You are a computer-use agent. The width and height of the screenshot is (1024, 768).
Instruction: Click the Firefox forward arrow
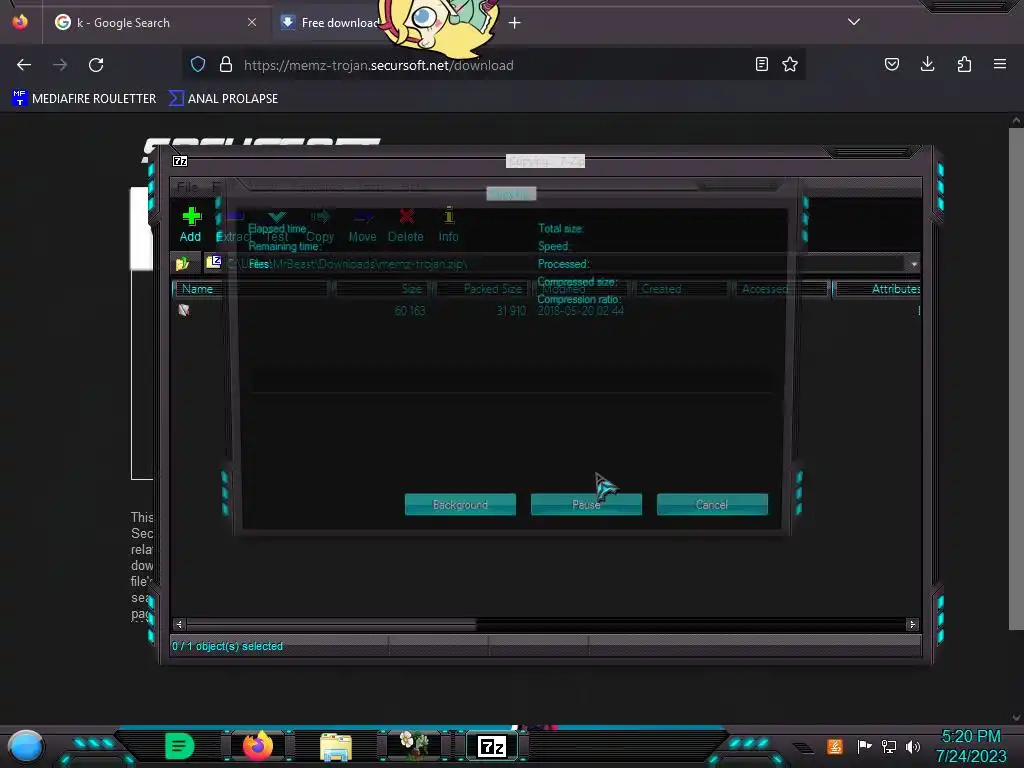coord(60,65)
